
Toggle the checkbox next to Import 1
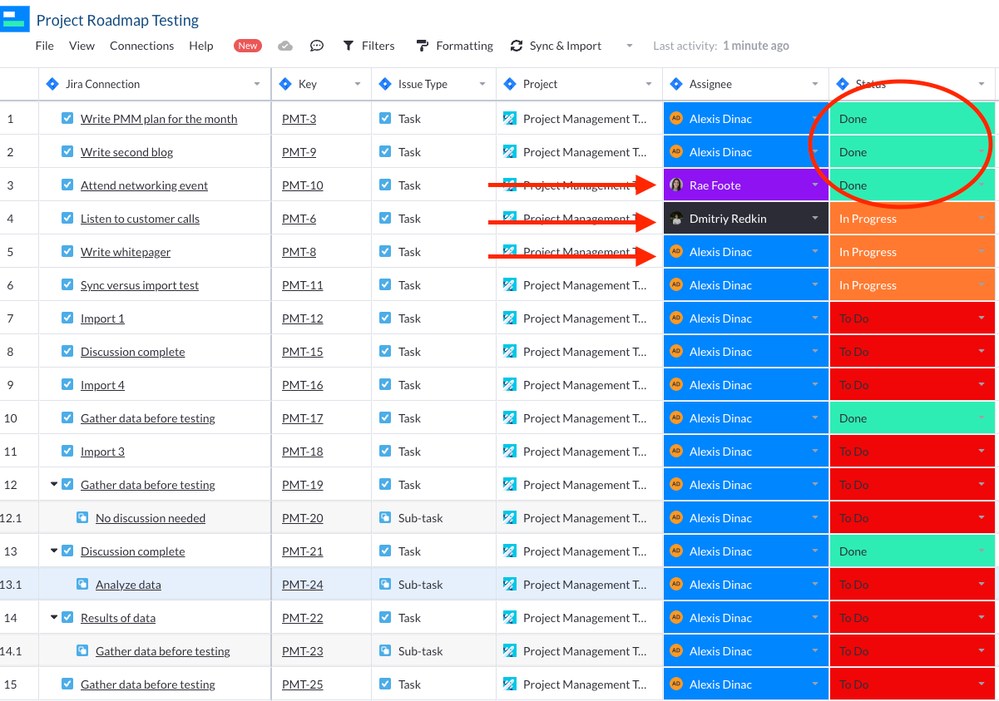(66, 318)
